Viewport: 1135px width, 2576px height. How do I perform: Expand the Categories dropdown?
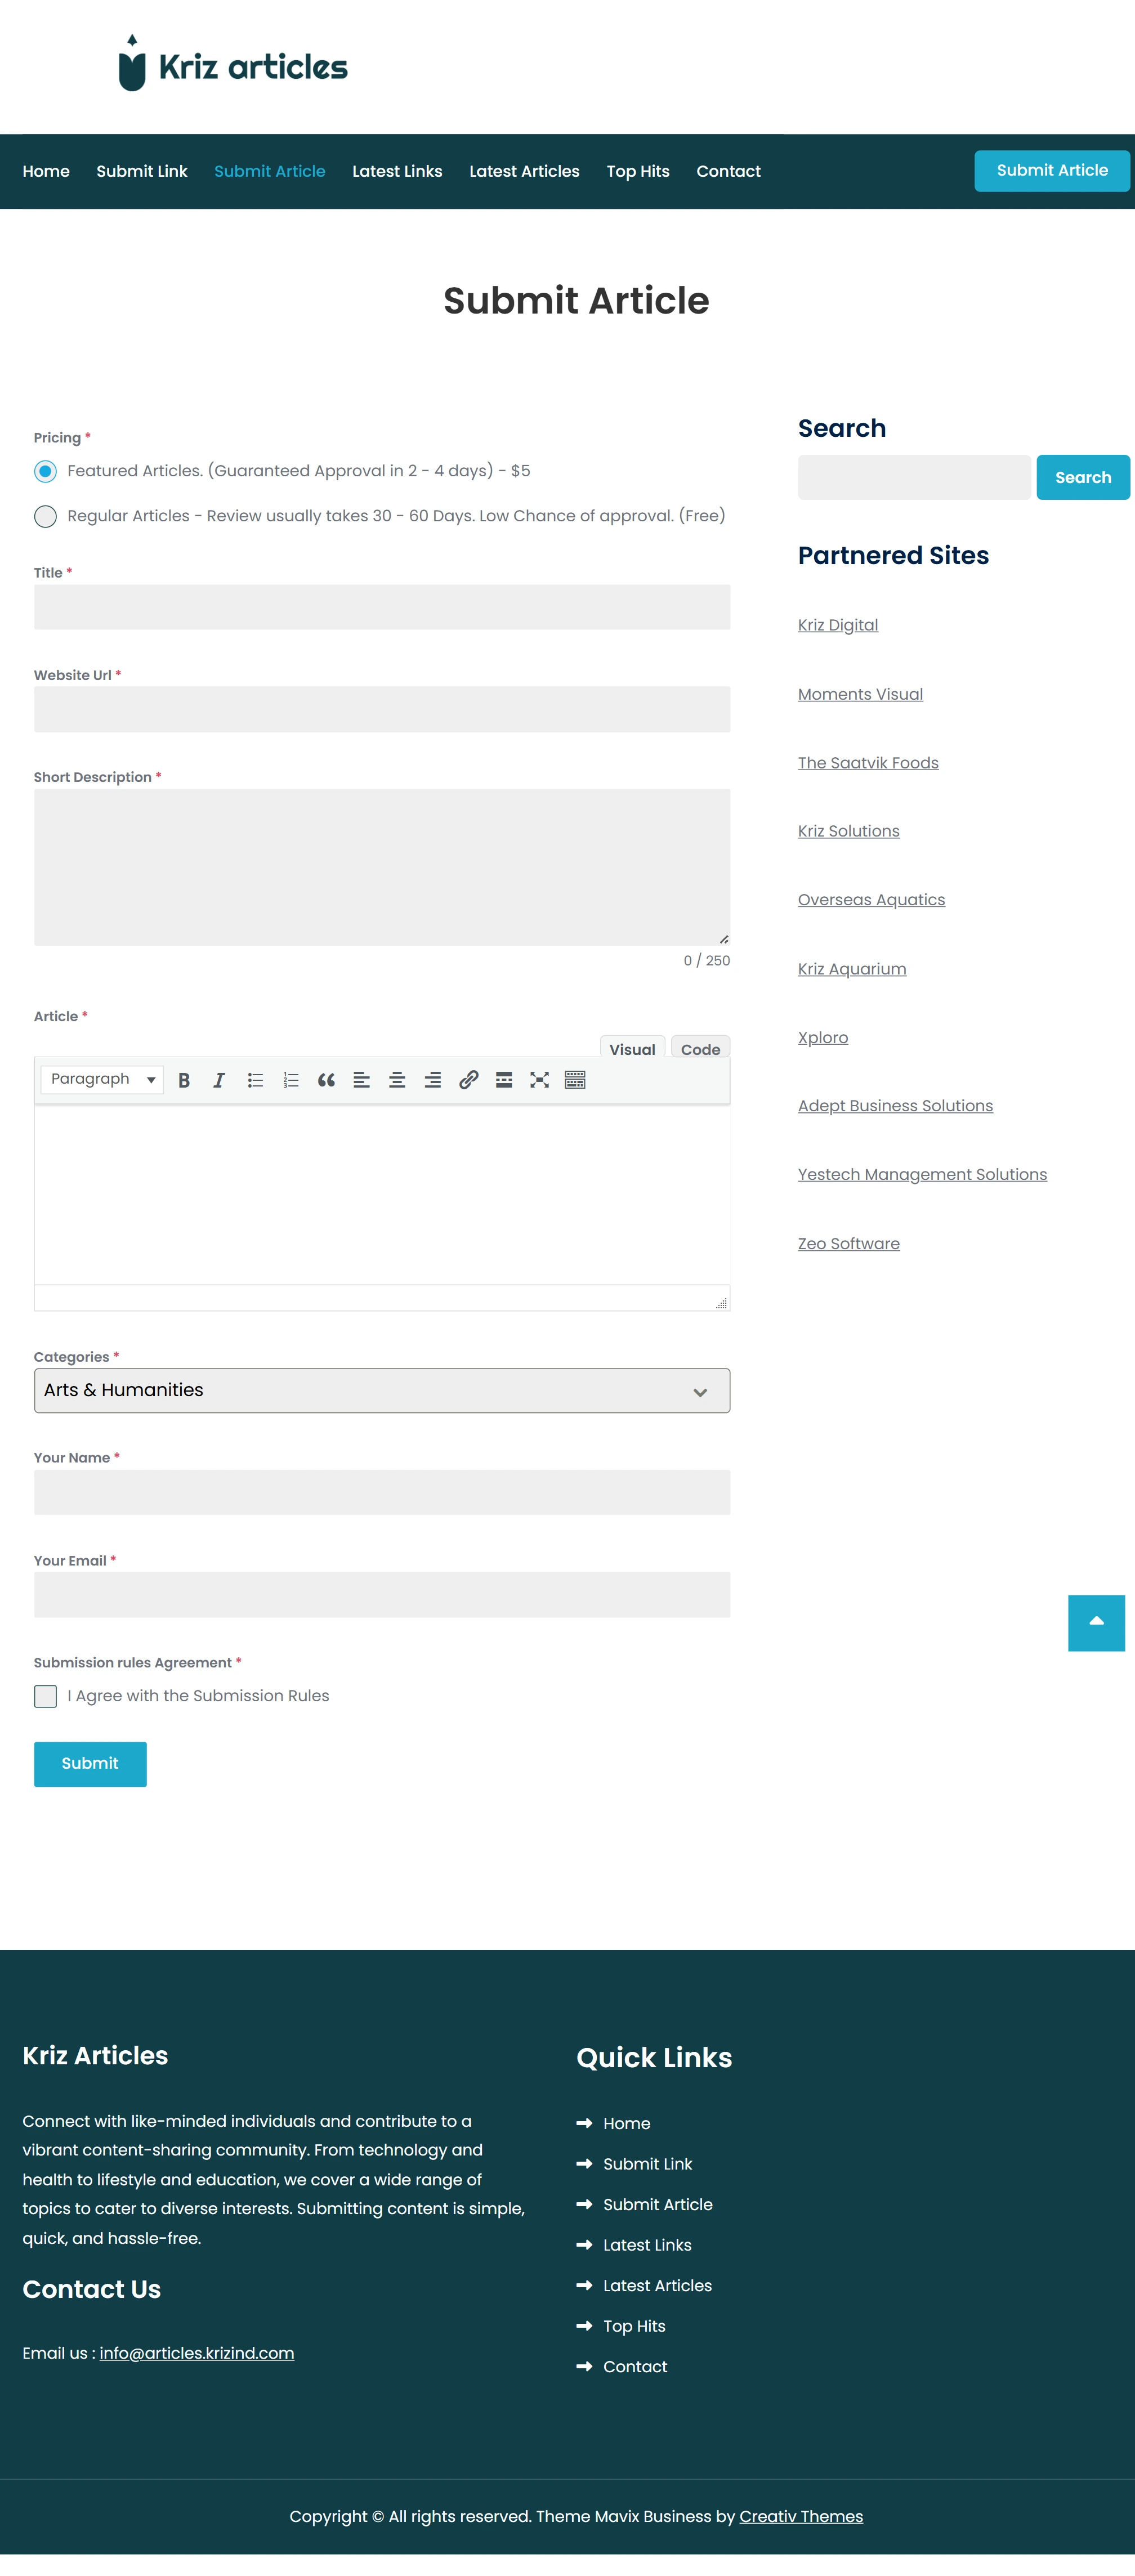coord(382,1391)
